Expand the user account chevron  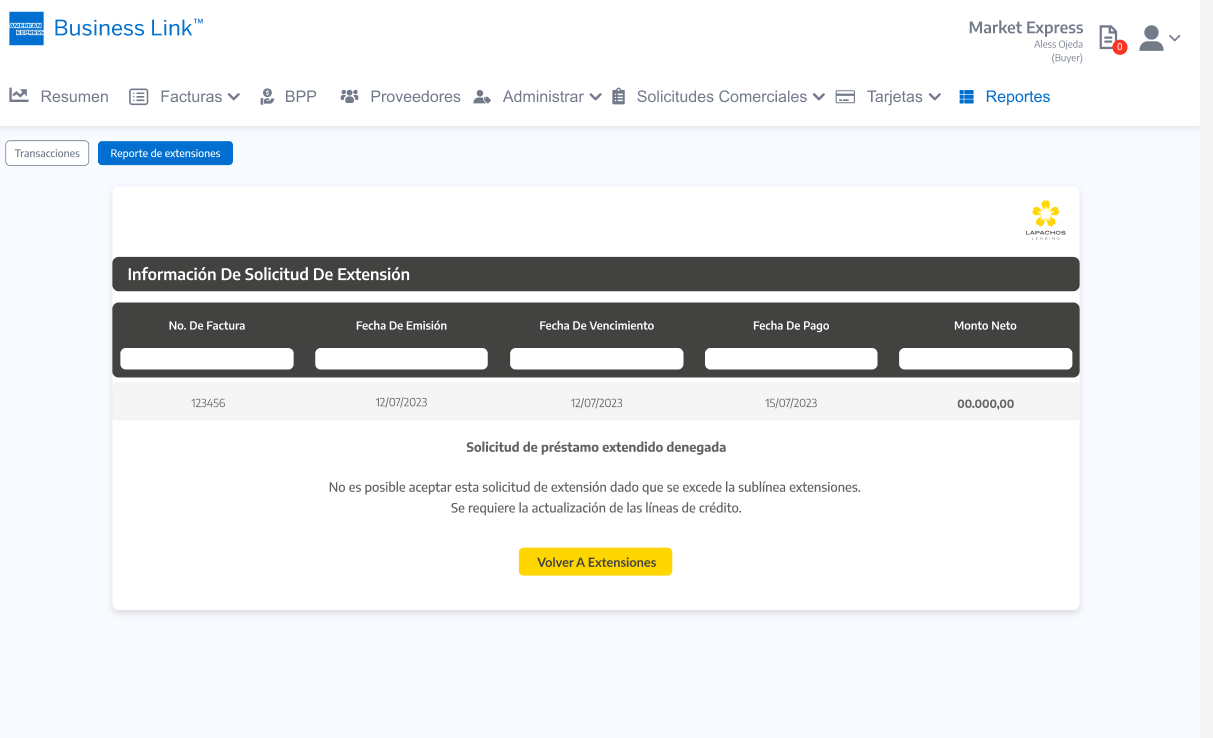tap(1175, 38)
